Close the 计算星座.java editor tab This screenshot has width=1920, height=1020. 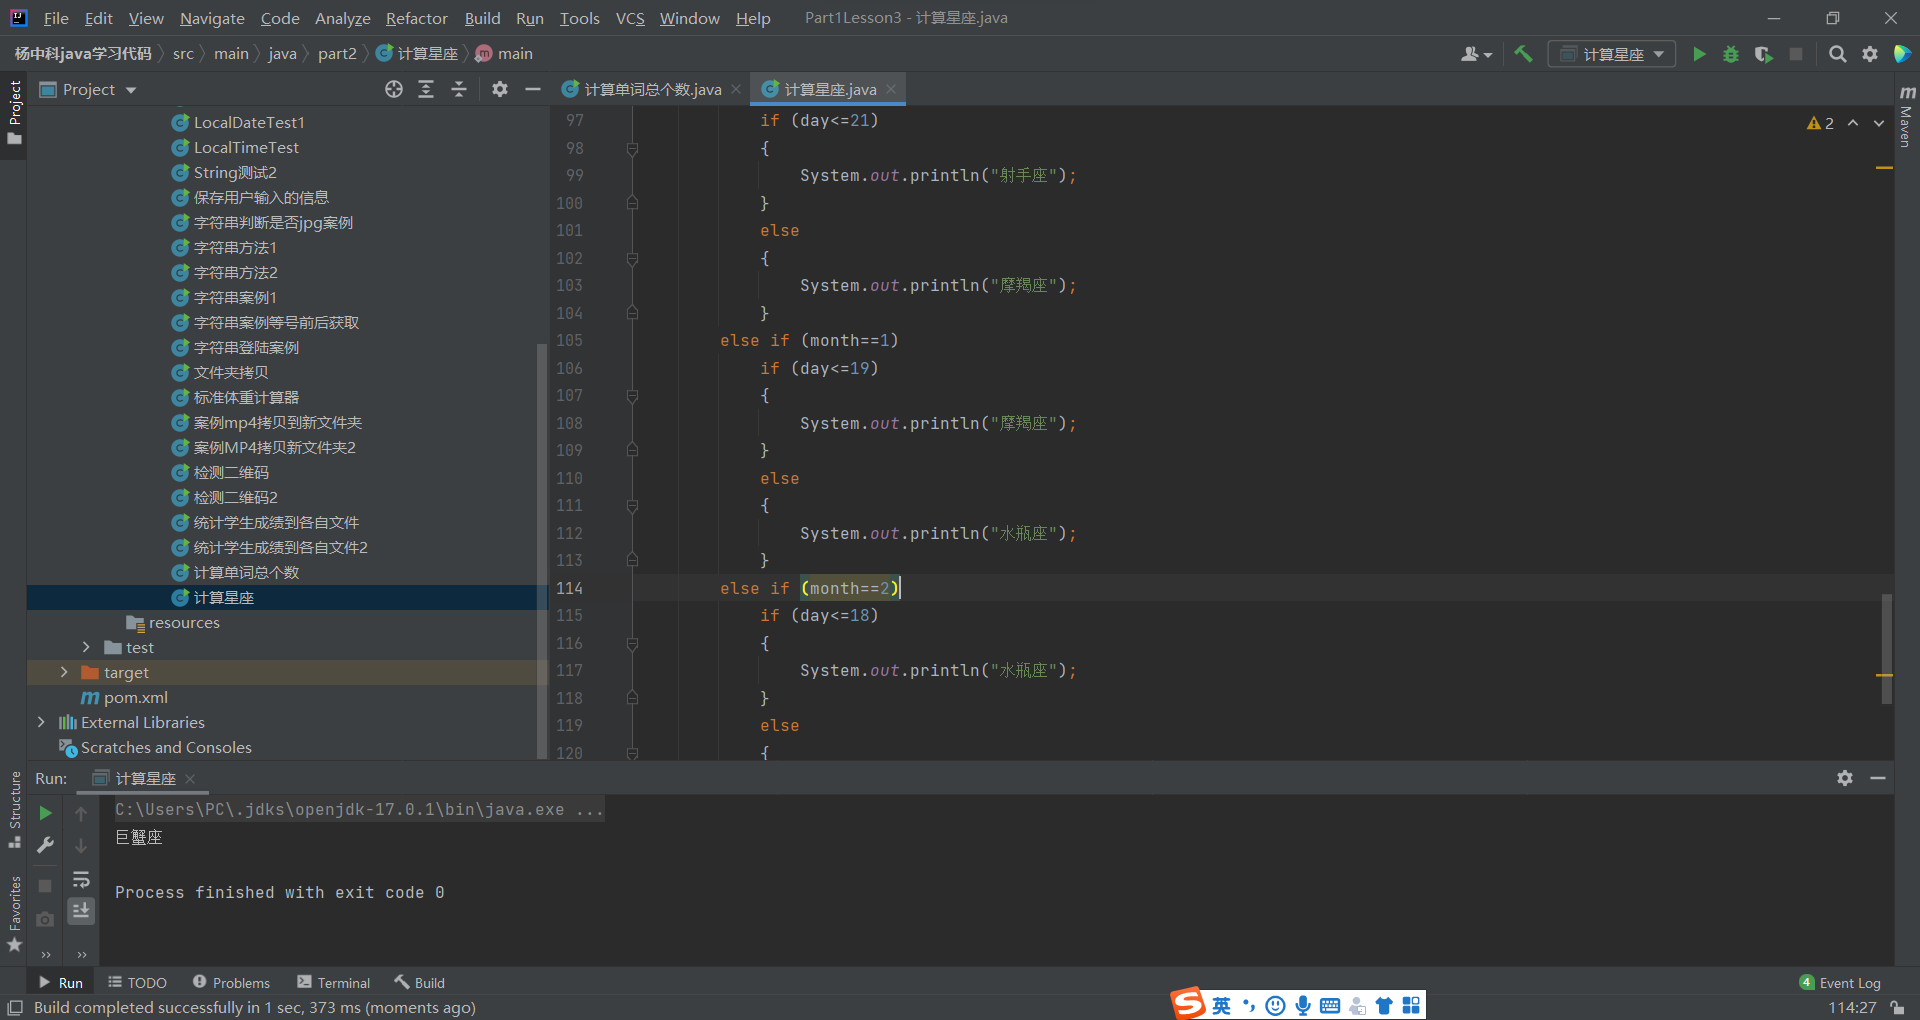point(890,89)
